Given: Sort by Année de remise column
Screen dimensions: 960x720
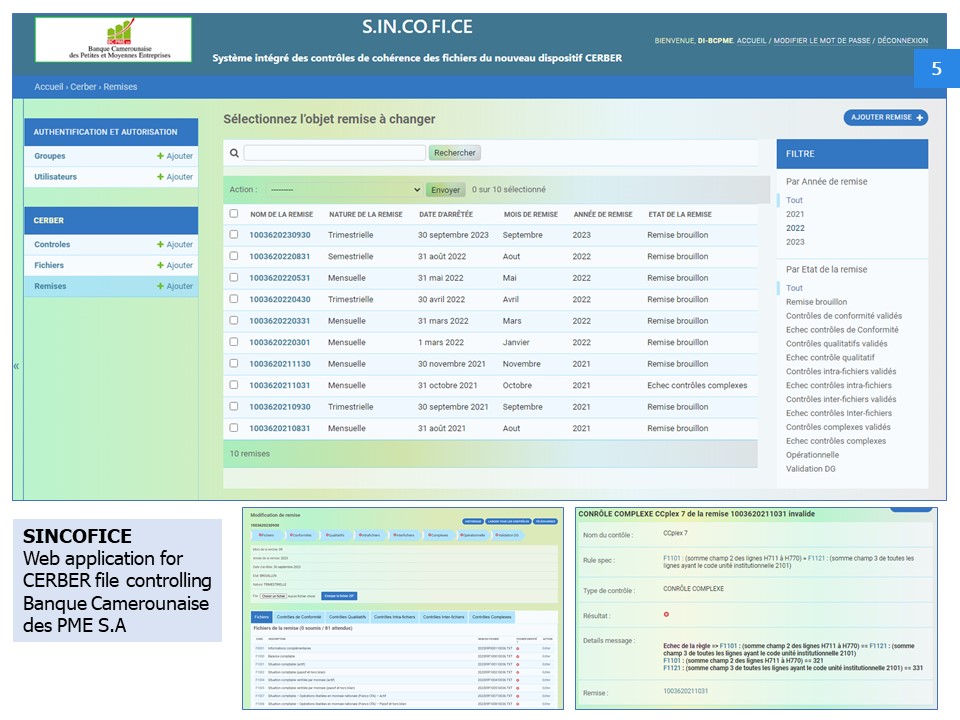Looking at the screenshot, I should 603,214.
